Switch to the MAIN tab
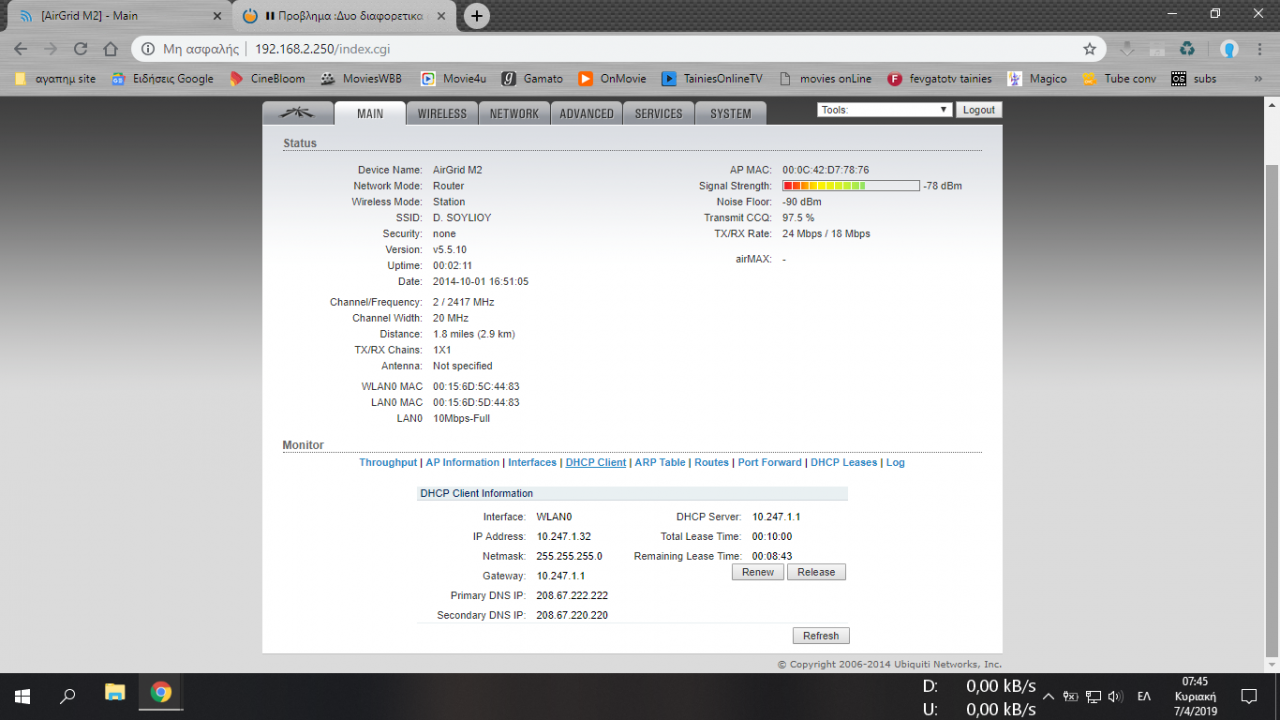Viewport: 1280px width, 720px height. (x=370, y=113)
